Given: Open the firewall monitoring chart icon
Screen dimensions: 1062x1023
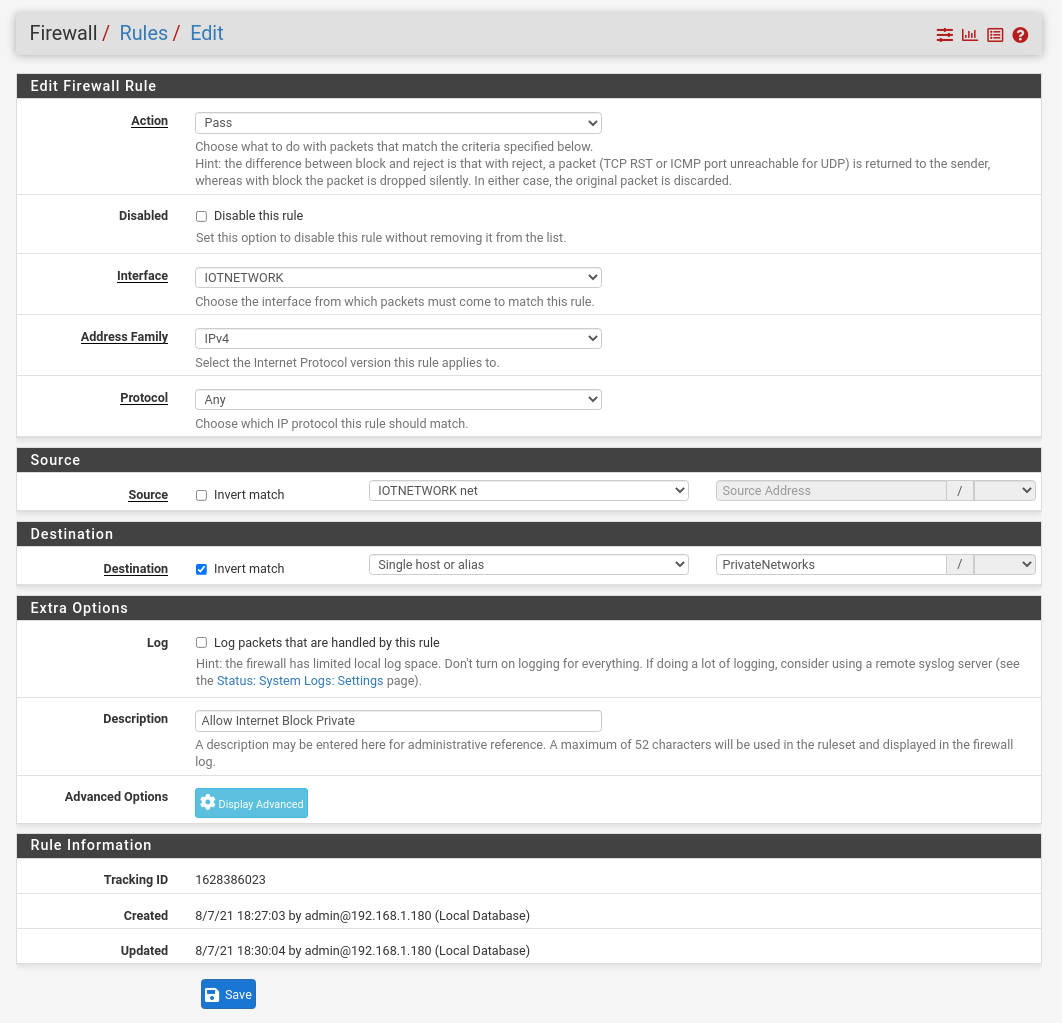Looking at the screenshot, I should tap(969, 34).
